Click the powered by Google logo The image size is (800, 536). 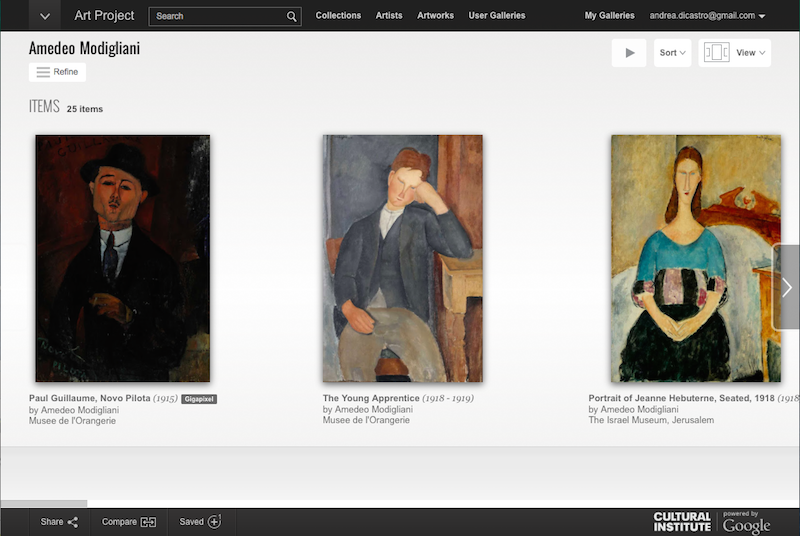(x=746, y=522)
